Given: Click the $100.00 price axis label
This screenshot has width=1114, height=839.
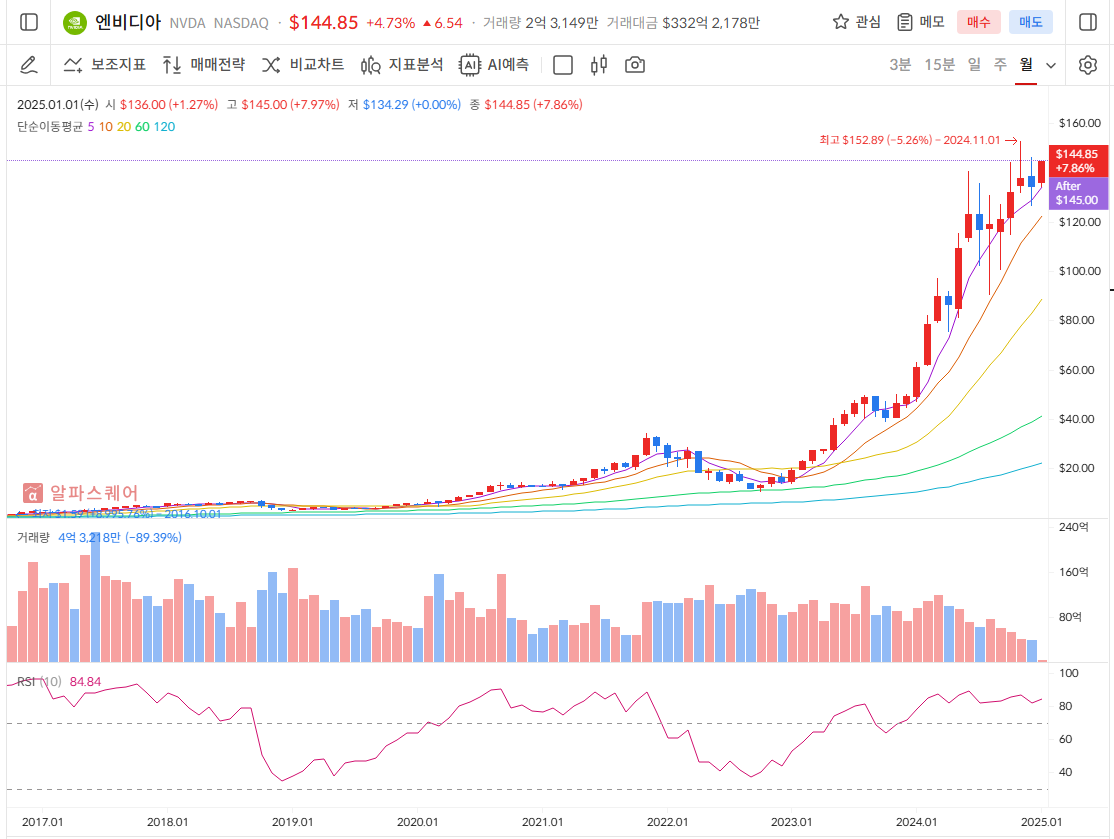Looking at the screenshot, I should click(1080, 271).
